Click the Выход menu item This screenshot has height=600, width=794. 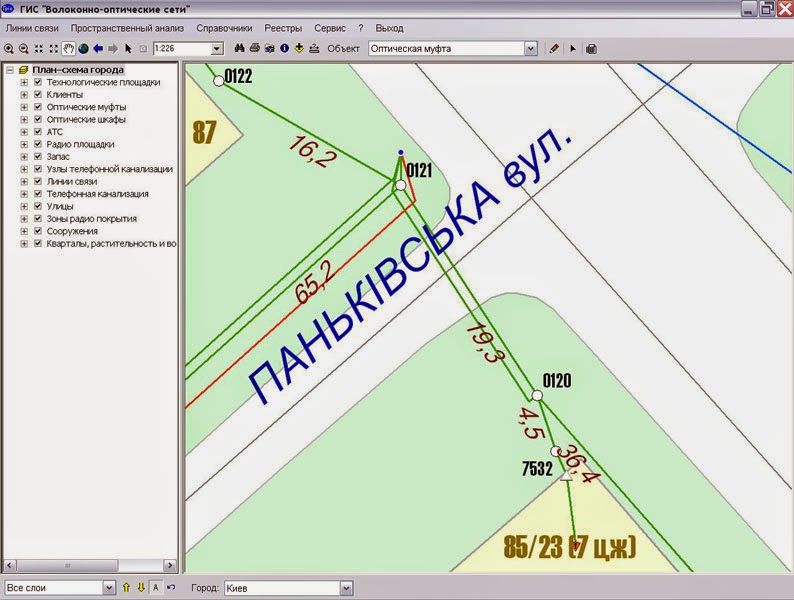tap(389, 28)
